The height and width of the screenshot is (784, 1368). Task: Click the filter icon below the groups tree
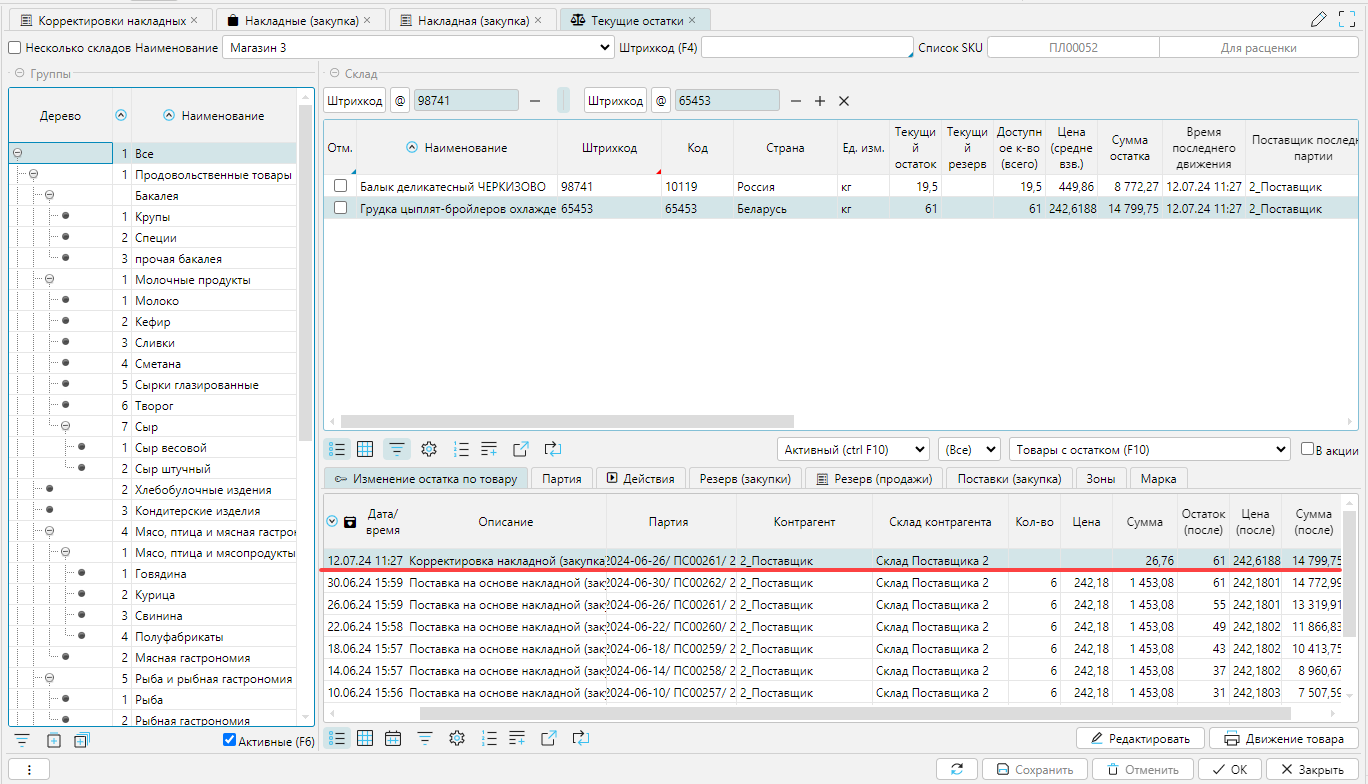point(21,740)
